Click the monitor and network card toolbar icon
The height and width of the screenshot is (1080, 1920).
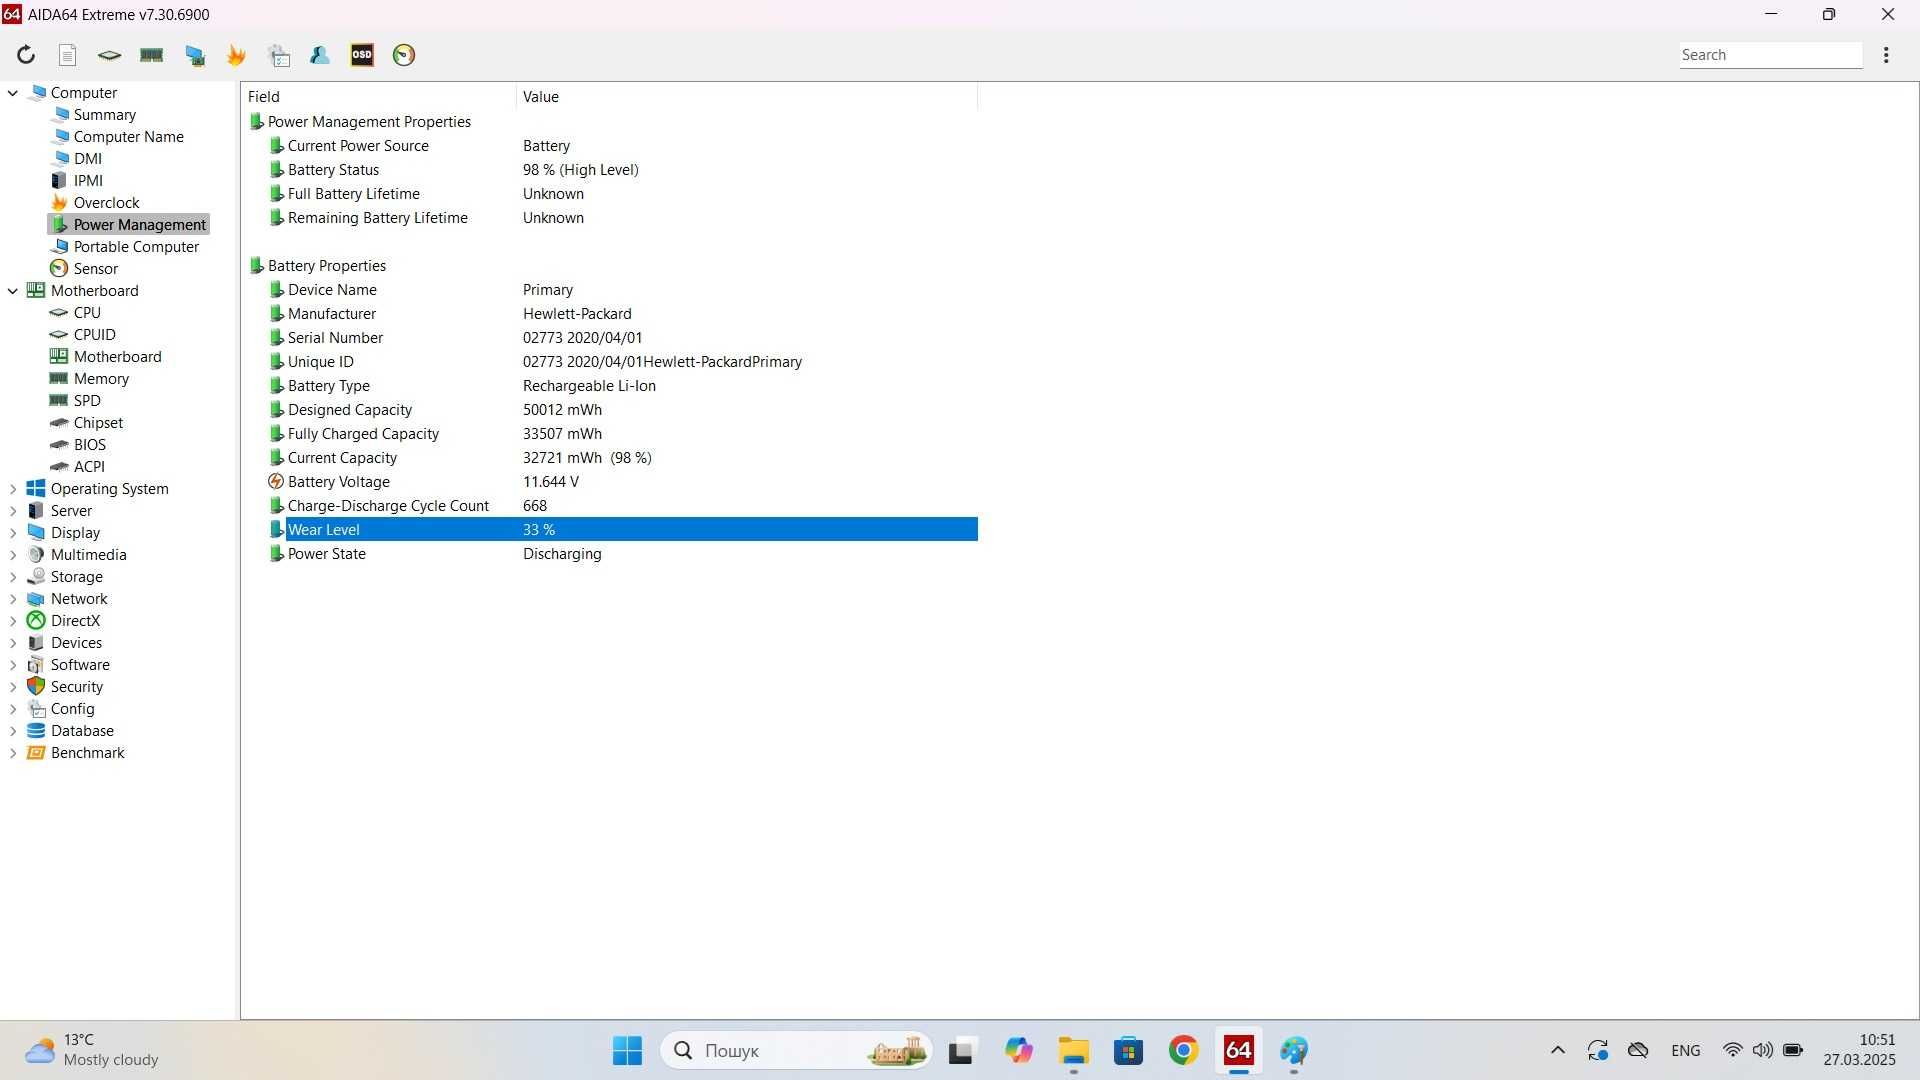195,55
